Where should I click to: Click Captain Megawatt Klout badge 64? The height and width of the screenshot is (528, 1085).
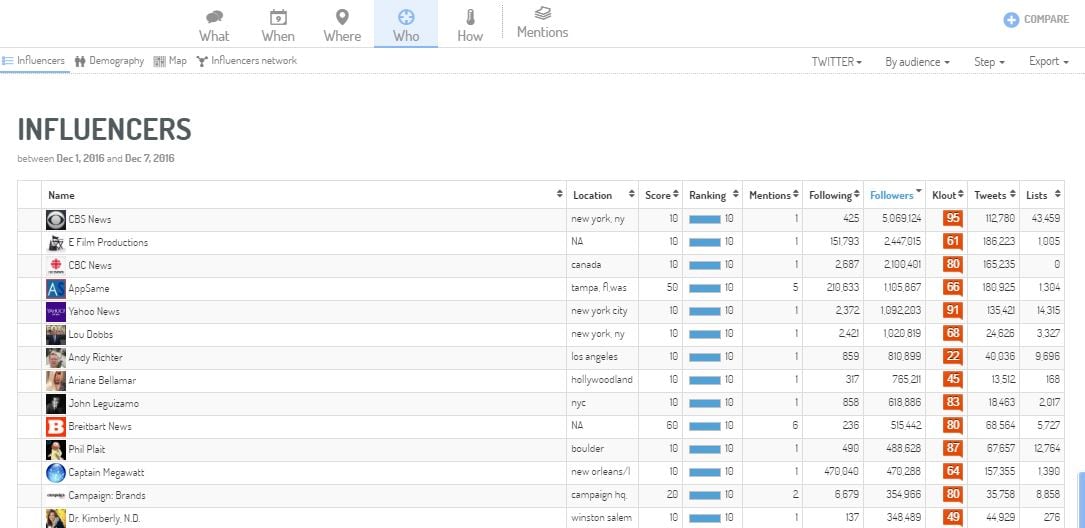pos(953,473)
